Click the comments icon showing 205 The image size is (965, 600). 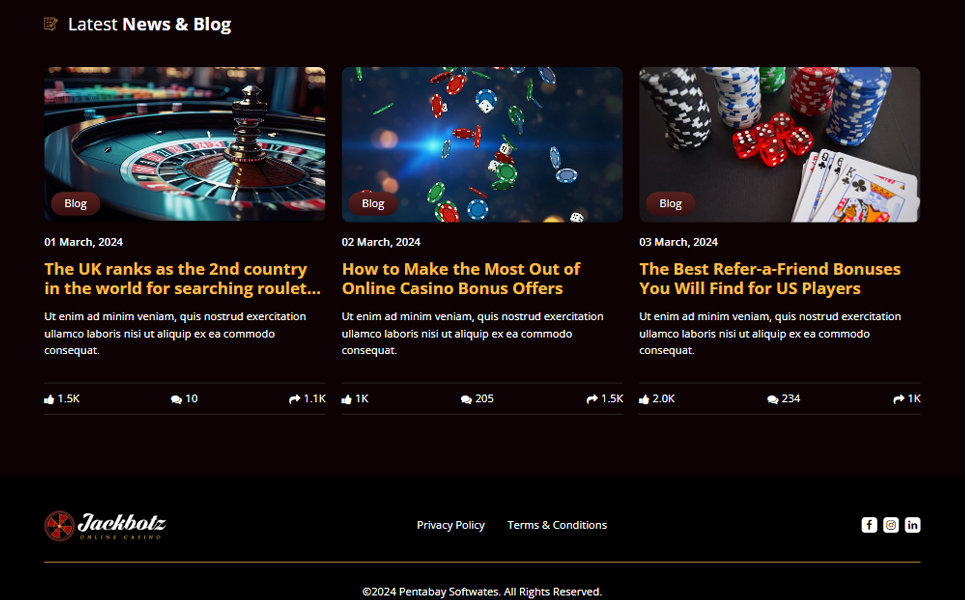[466, 399]
